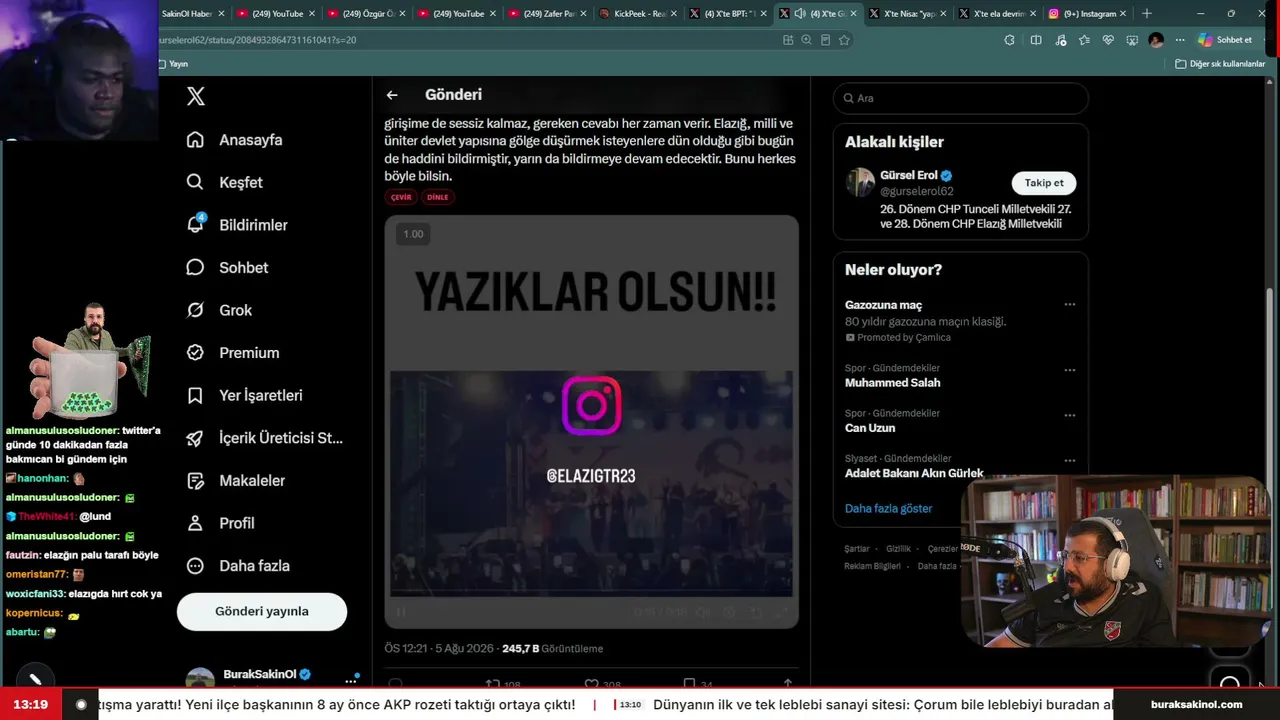
Task: Open BurakSakinOl account switcher menu
Action: pos(350,680)
